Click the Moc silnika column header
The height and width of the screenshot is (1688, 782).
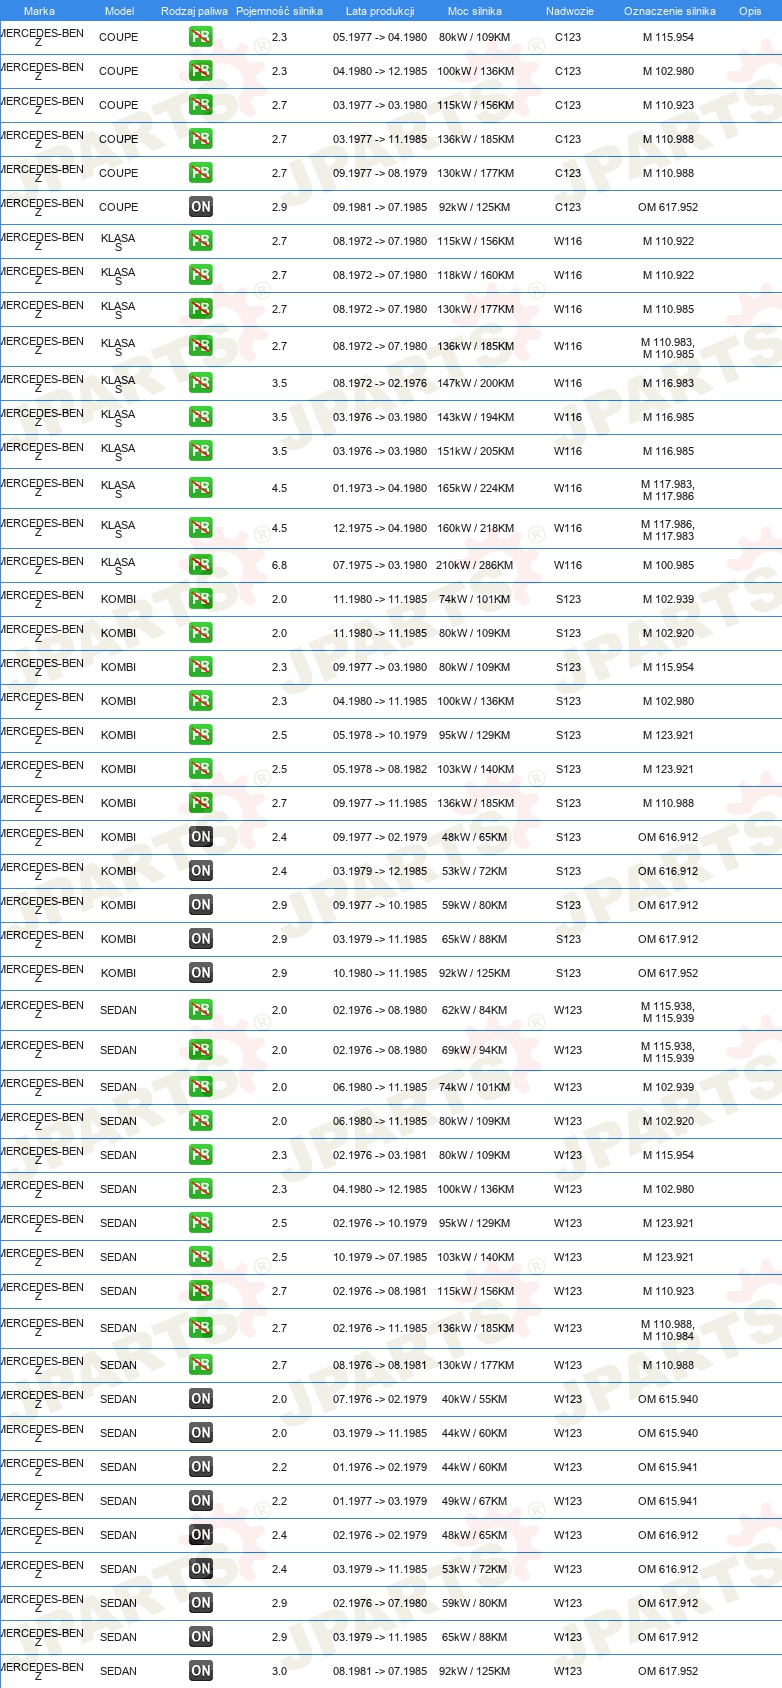[x=475, y=11]
